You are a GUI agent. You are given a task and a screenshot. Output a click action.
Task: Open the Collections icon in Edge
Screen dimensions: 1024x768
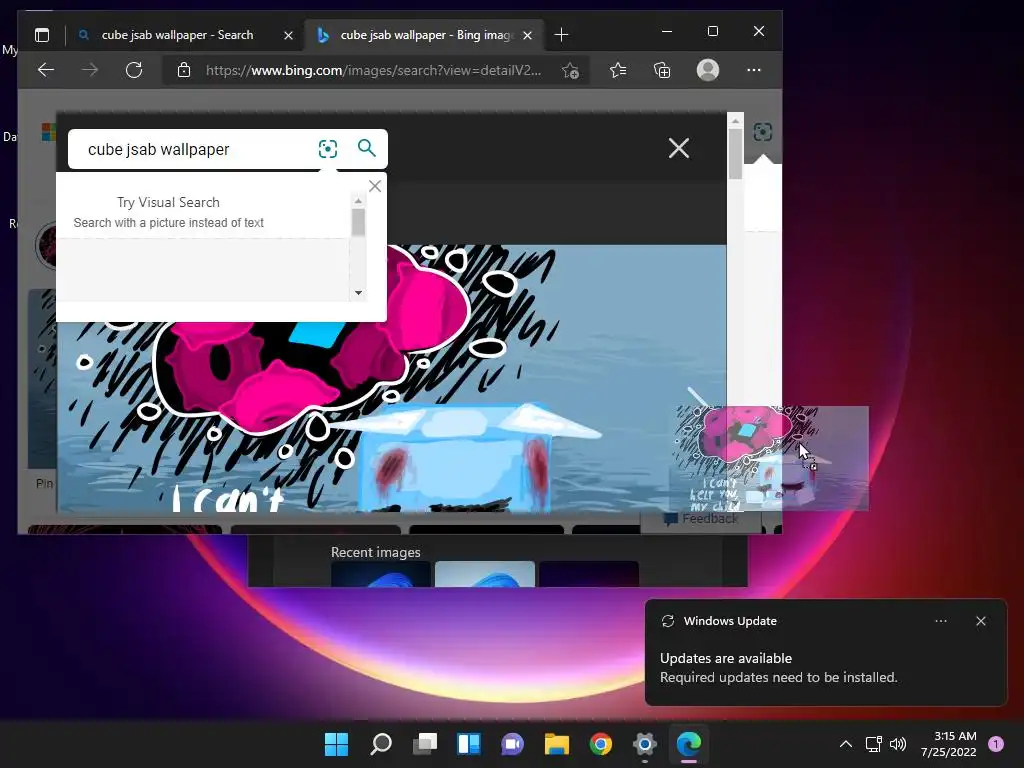pos(662,70)
